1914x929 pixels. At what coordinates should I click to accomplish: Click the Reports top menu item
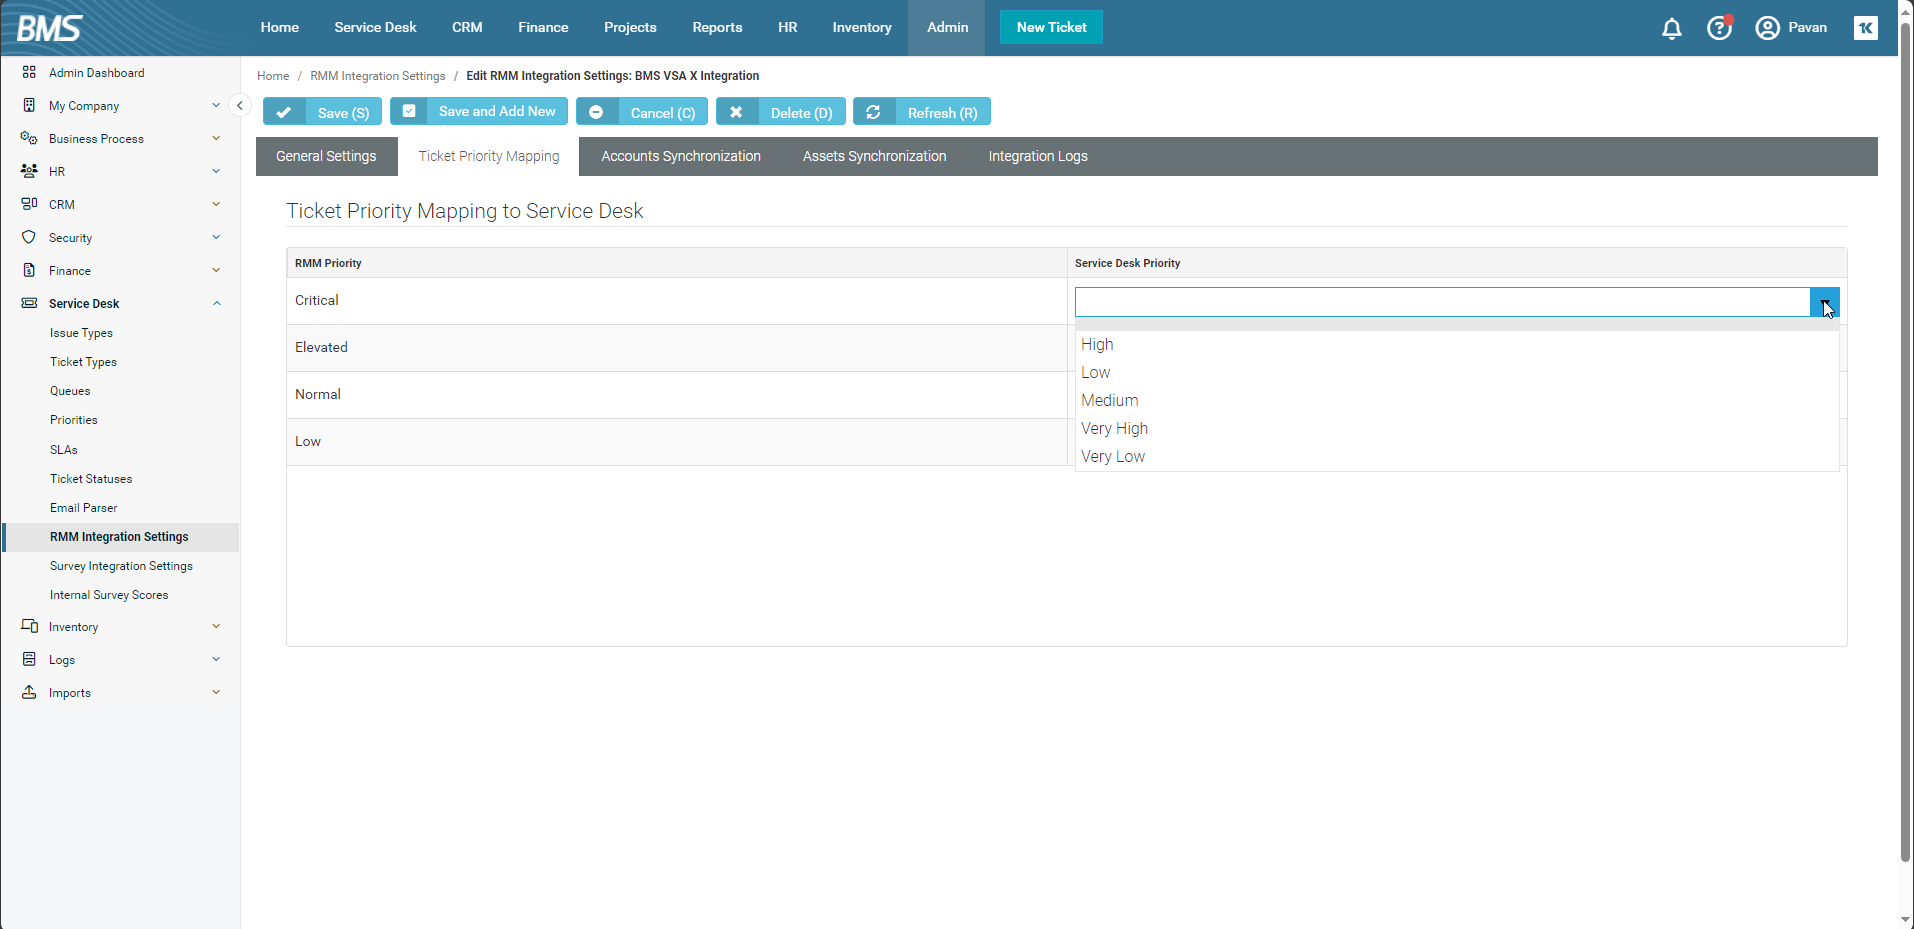click(x=717, y=28)
